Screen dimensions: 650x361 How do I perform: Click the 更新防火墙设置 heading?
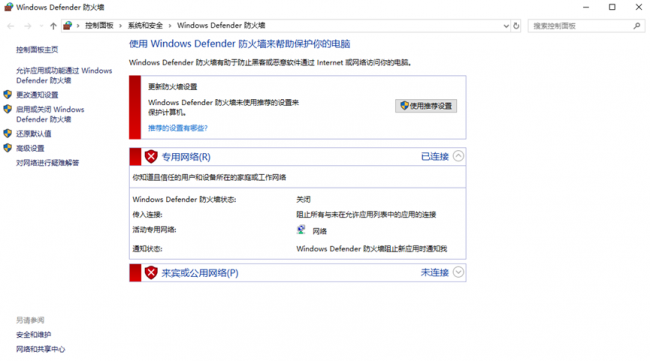(172, 87)
